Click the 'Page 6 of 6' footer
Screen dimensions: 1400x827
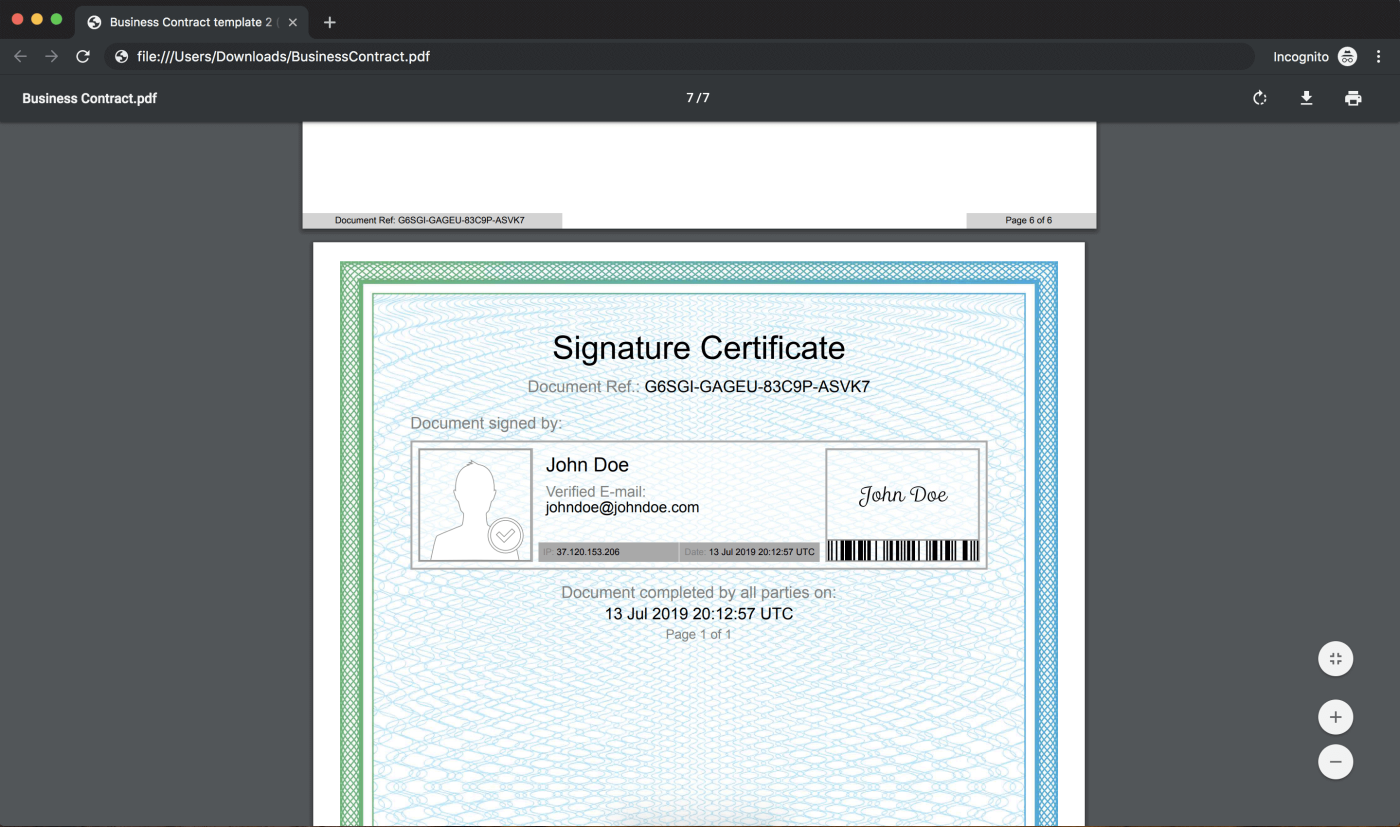coord(1028,220)
